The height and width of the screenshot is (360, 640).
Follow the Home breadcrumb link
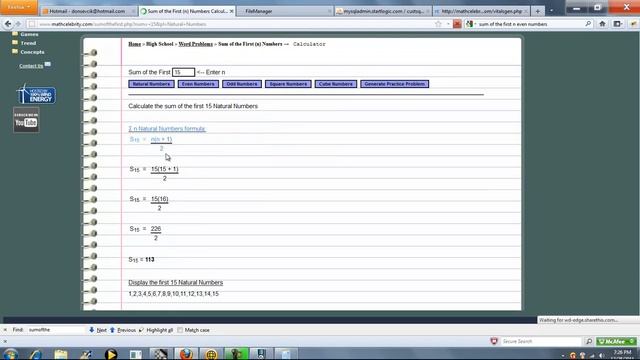click(134, 44)
